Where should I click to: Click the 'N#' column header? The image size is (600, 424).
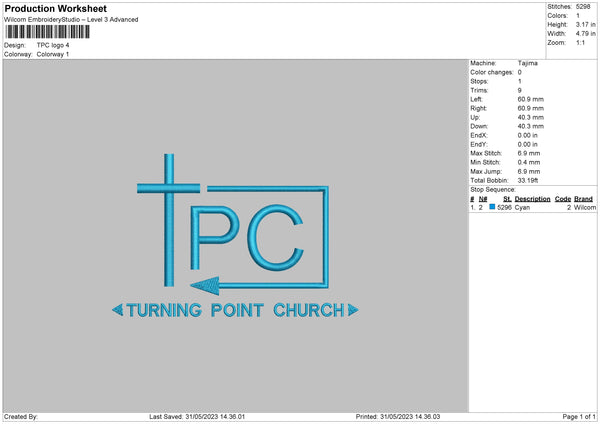(483, 199)
